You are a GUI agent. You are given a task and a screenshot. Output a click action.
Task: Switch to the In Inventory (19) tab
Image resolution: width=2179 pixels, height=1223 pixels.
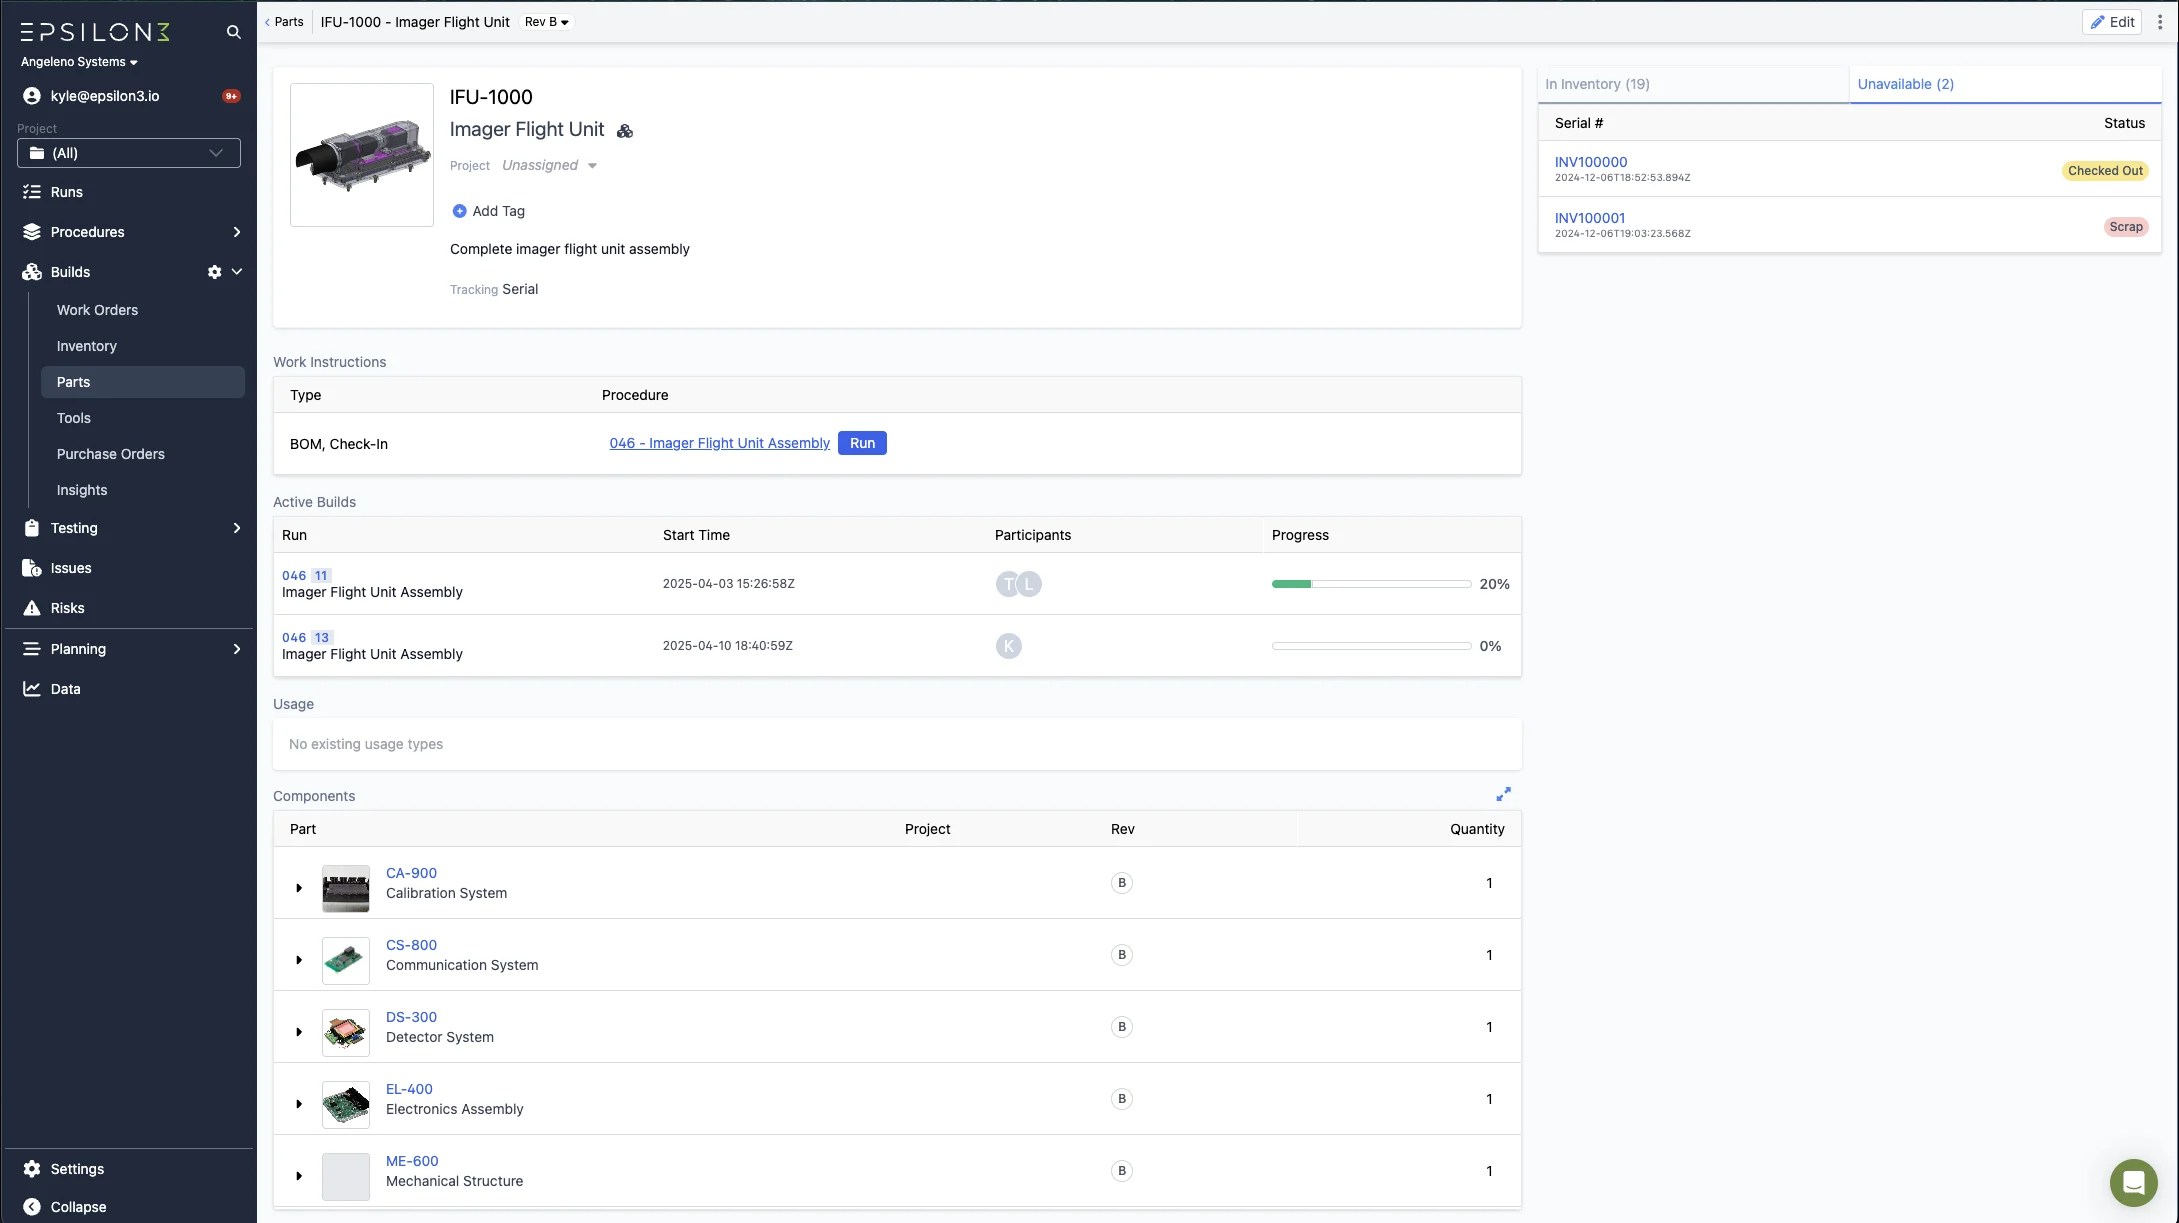(1597, 84)
